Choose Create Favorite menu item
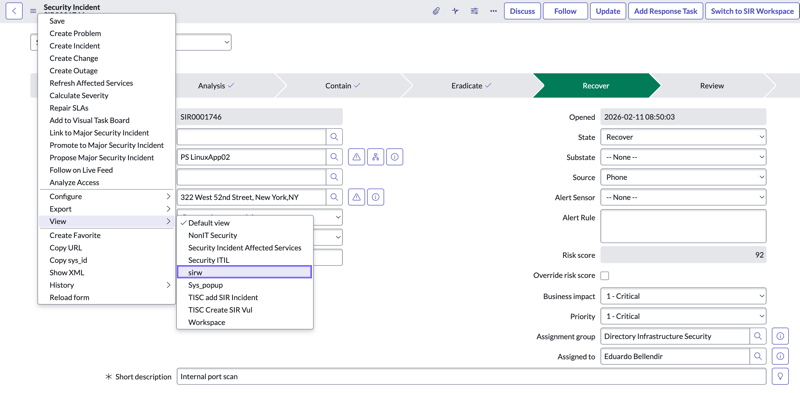 107,235
